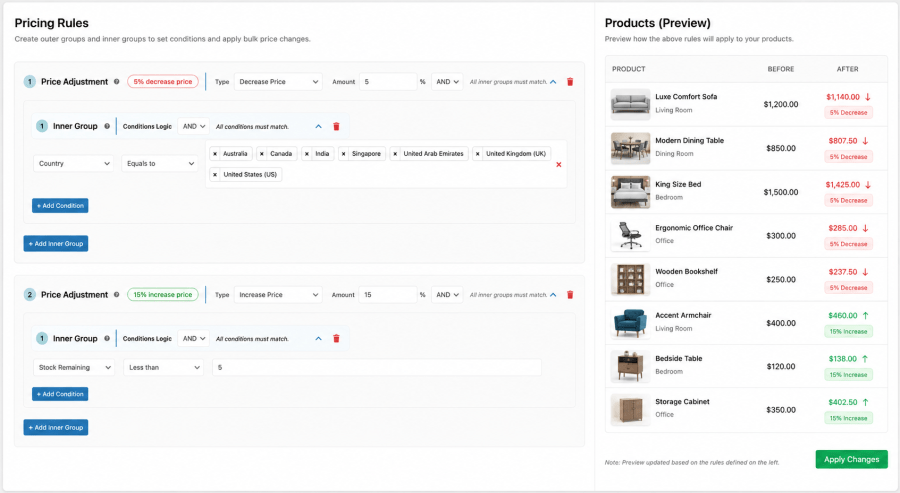The width and height of the screenshot is (900, 493).
Task: Click the Bedside Table product name
Action: coord(678,358)
